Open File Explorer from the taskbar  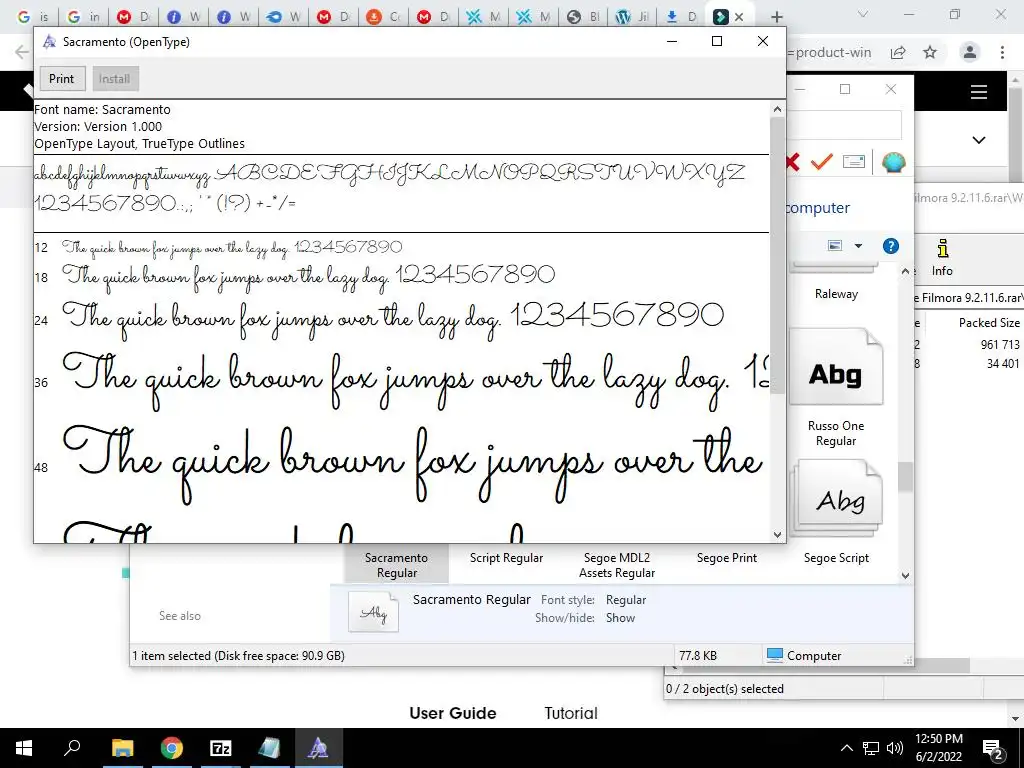[x=122, y=748]
